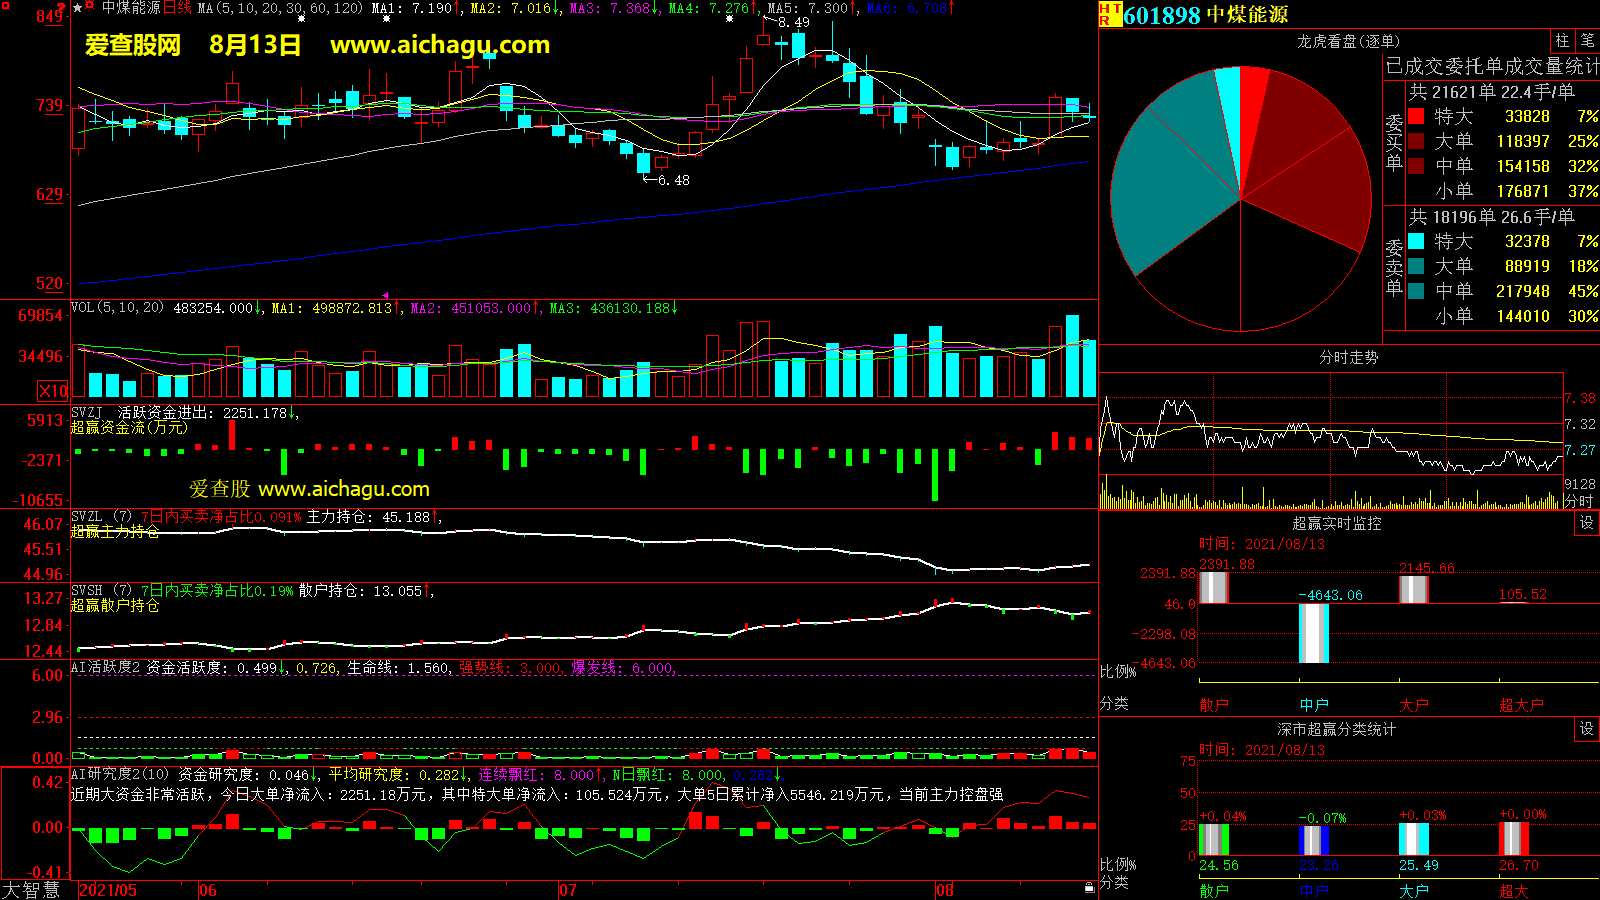Image resolution: width=1600 pixels, height=900 pixels.
Task: Click the red gear icon beside the star
Action: point(90,7)
